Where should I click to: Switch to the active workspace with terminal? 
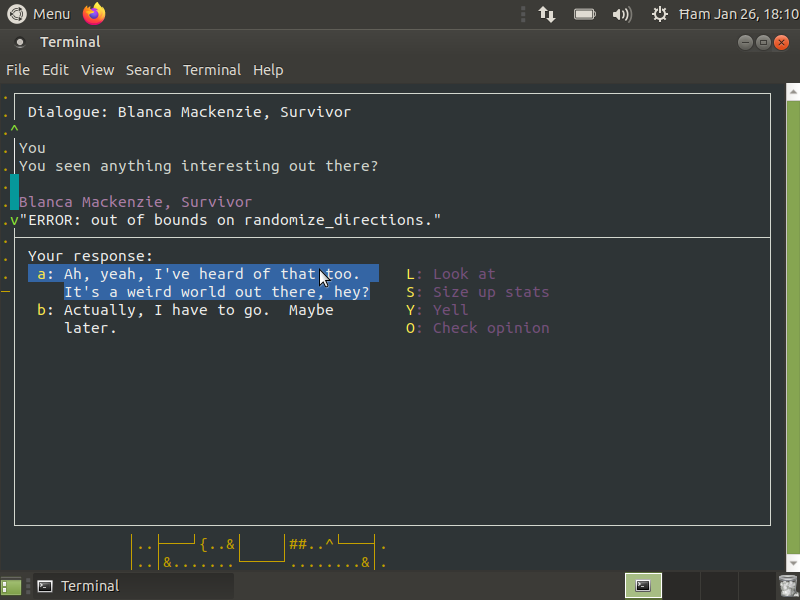[x=643, y=586]
